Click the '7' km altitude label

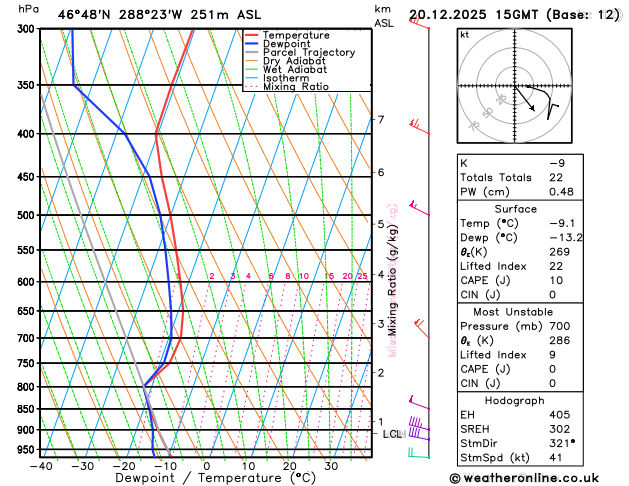click(x=381, y=119)
